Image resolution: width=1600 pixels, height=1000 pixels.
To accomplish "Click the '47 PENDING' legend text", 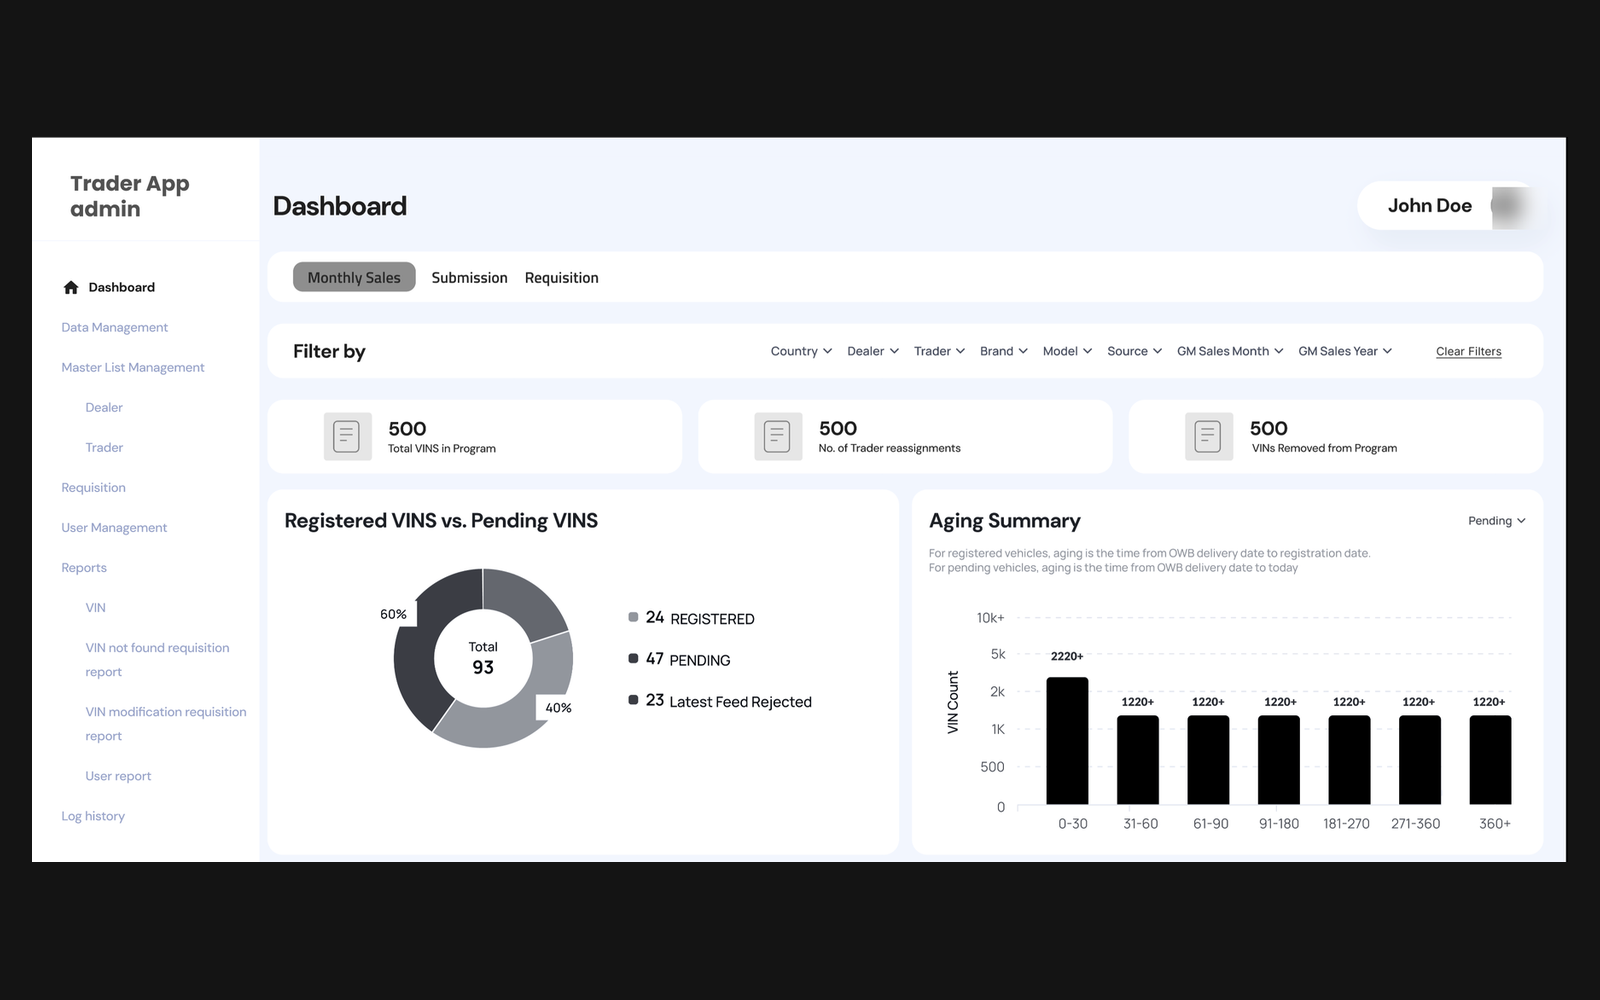I will pyautogui.click(x=688, y=659).
